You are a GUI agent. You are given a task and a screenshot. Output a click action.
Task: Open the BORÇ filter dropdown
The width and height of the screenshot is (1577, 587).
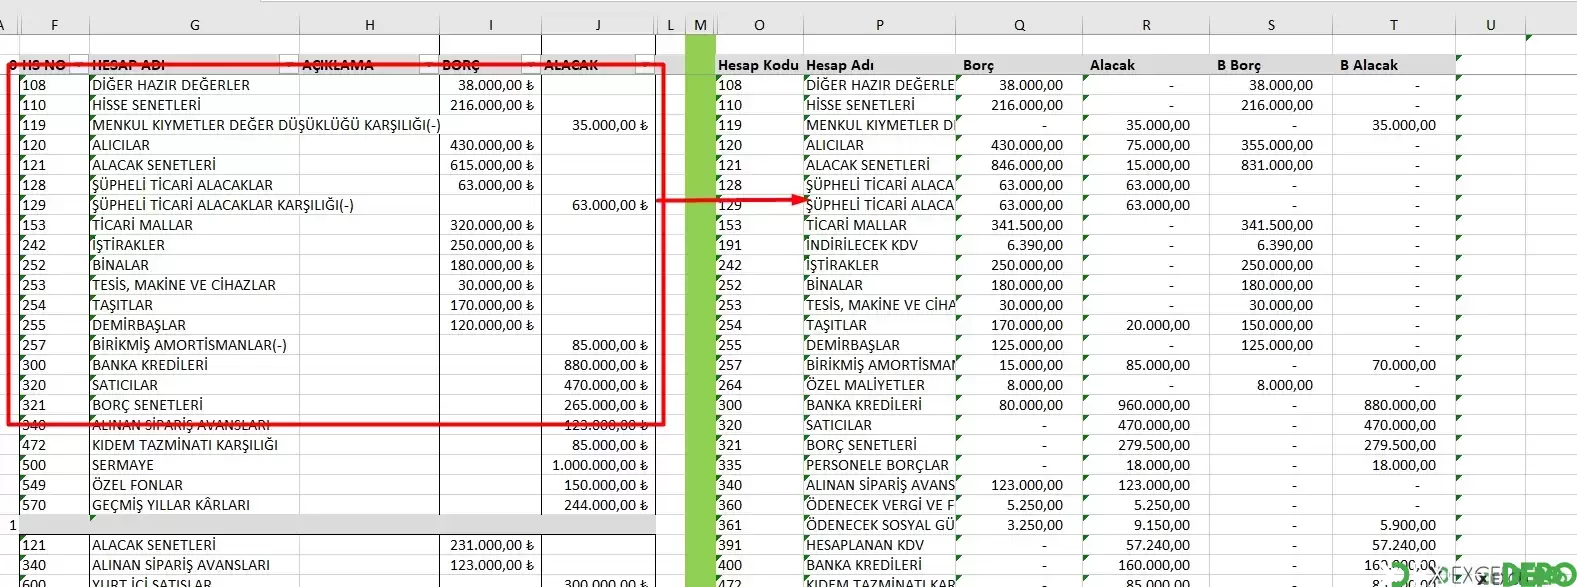pyautogui.click(x=531, y=65)
